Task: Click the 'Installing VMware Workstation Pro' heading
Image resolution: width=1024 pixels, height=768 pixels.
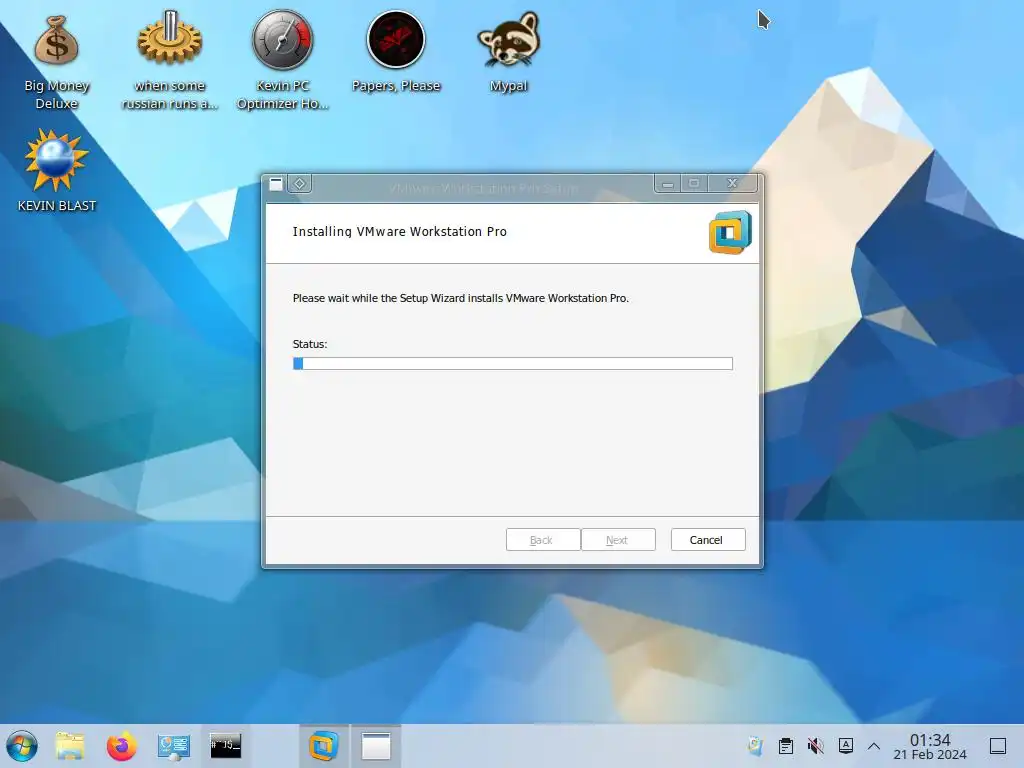Action: 400,231
